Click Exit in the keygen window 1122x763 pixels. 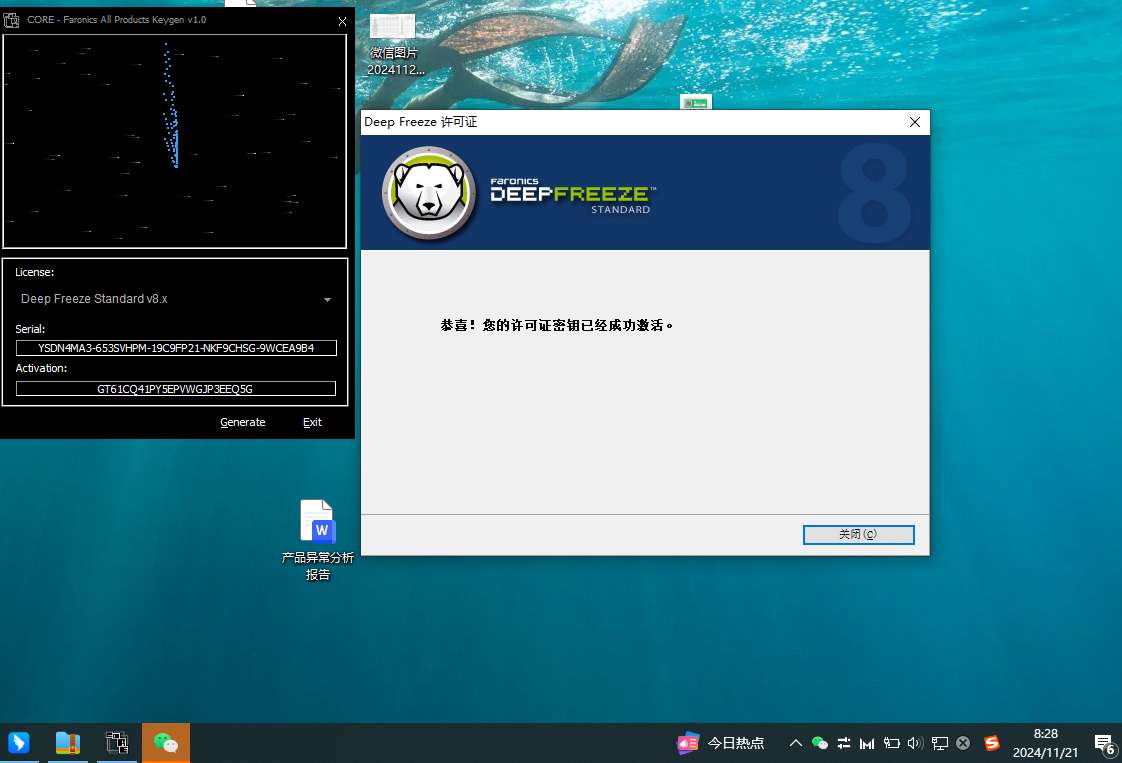(x=312, y=422)
